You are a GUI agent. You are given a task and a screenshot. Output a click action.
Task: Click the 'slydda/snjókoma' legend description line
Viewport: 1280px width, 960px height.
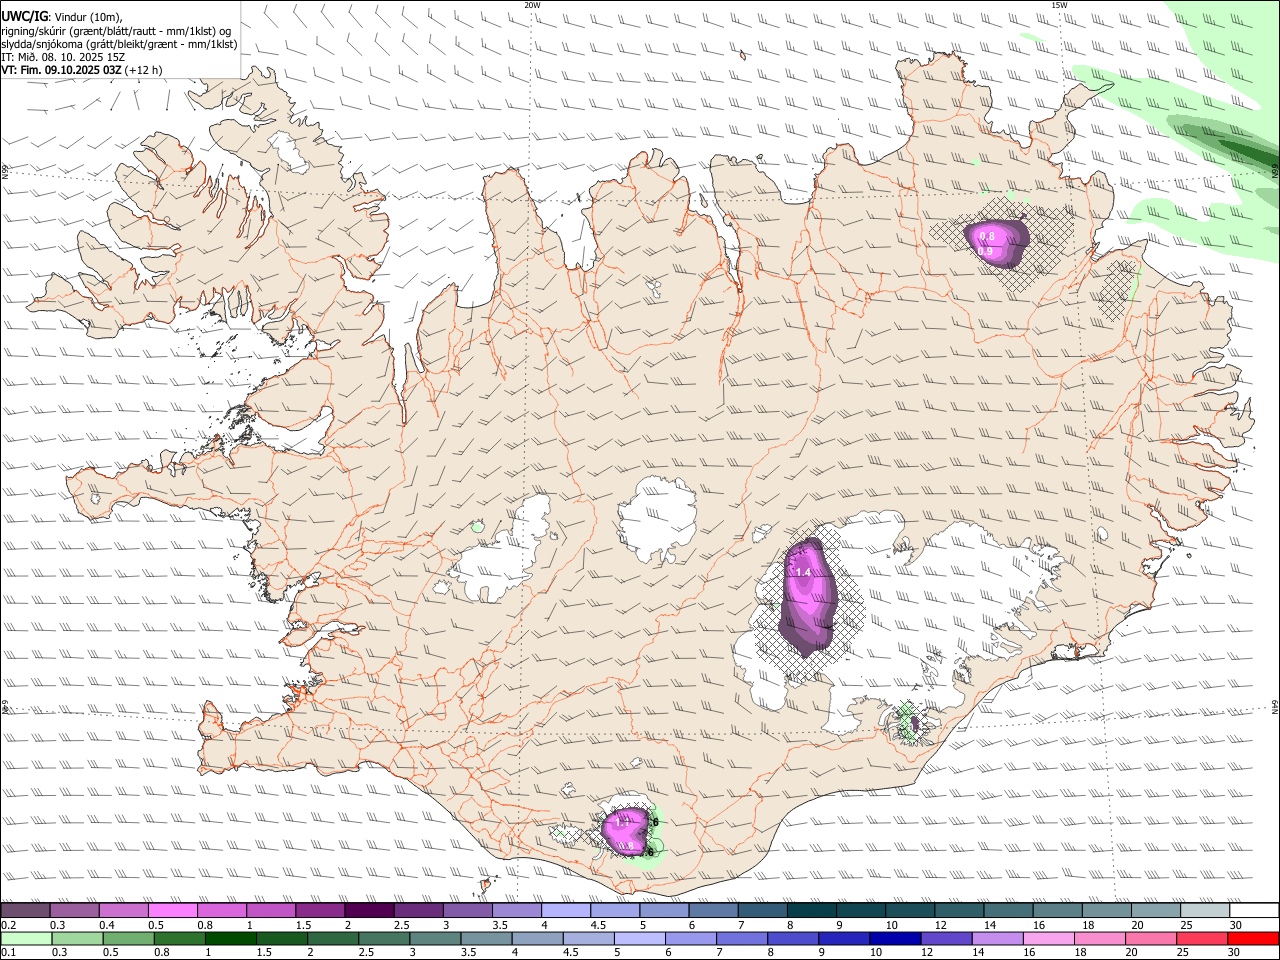[120, 44]
